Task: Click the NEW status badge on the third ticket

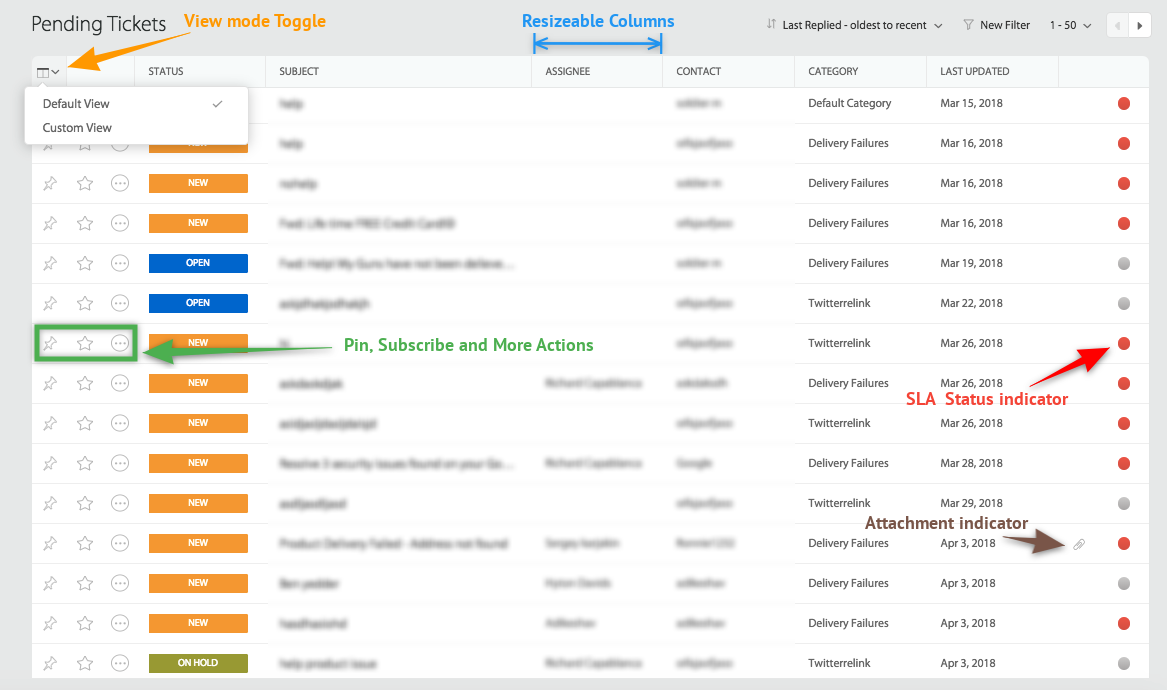Action: pyautogui.click(x=197, y=183)
